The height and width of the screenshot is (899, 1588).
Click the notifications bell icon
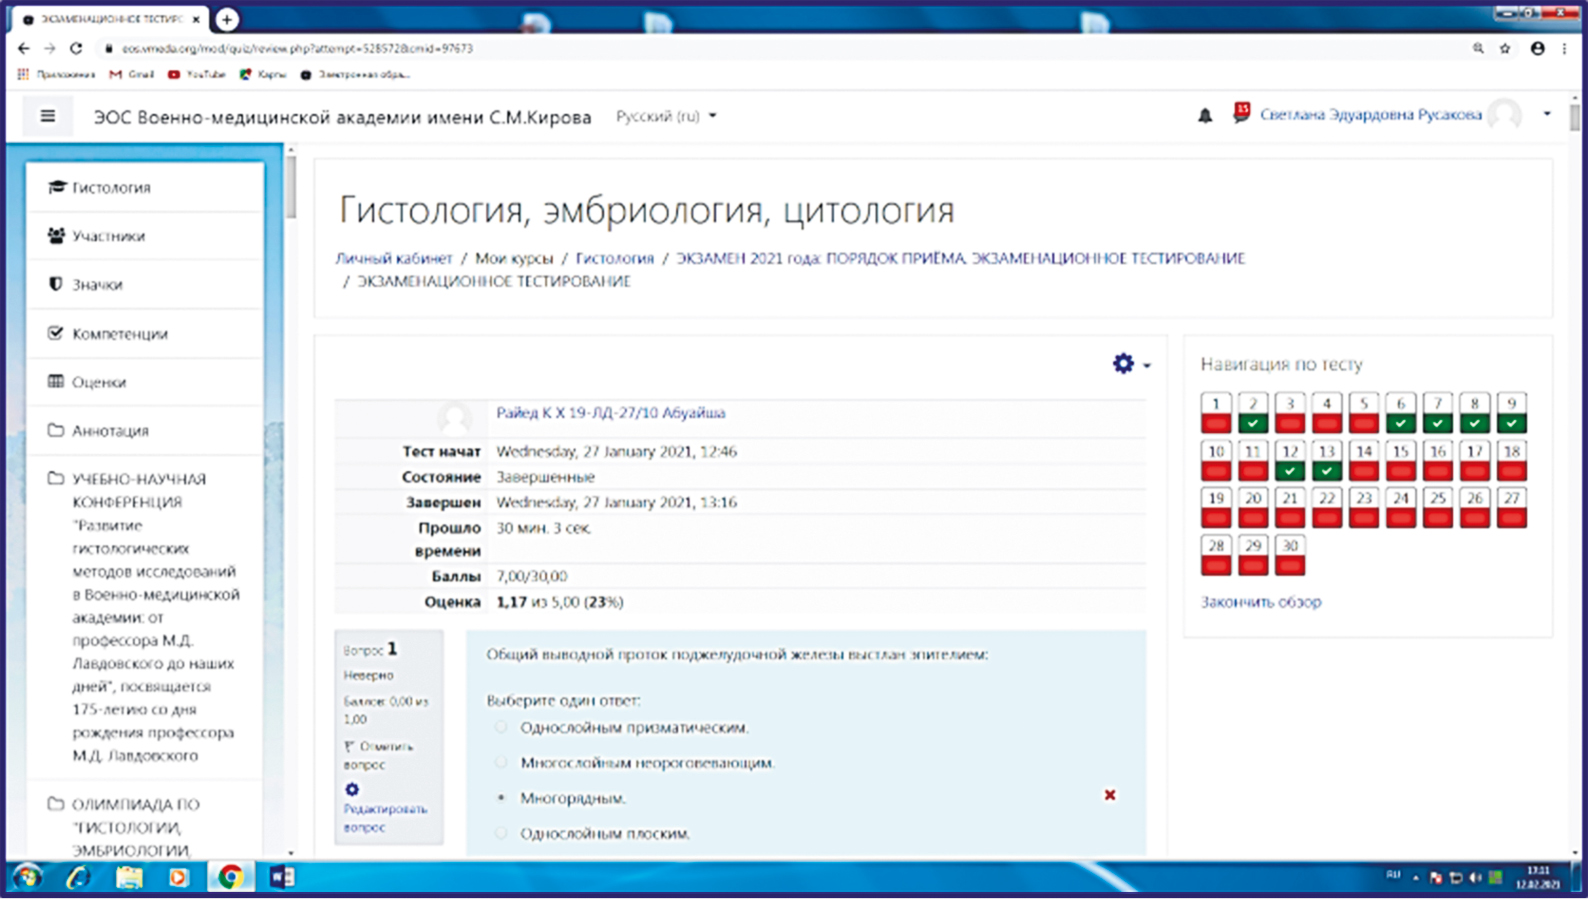(1205, 116)
